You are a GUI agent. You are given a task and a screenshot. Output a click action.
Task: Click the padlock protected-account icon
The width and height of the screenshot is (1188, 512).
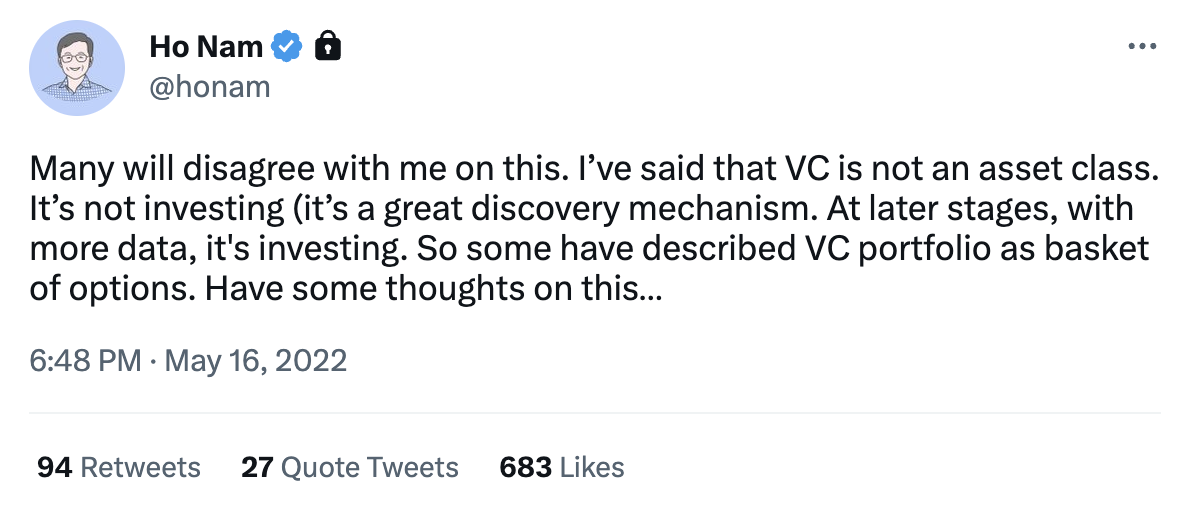(x=327, y=46)
